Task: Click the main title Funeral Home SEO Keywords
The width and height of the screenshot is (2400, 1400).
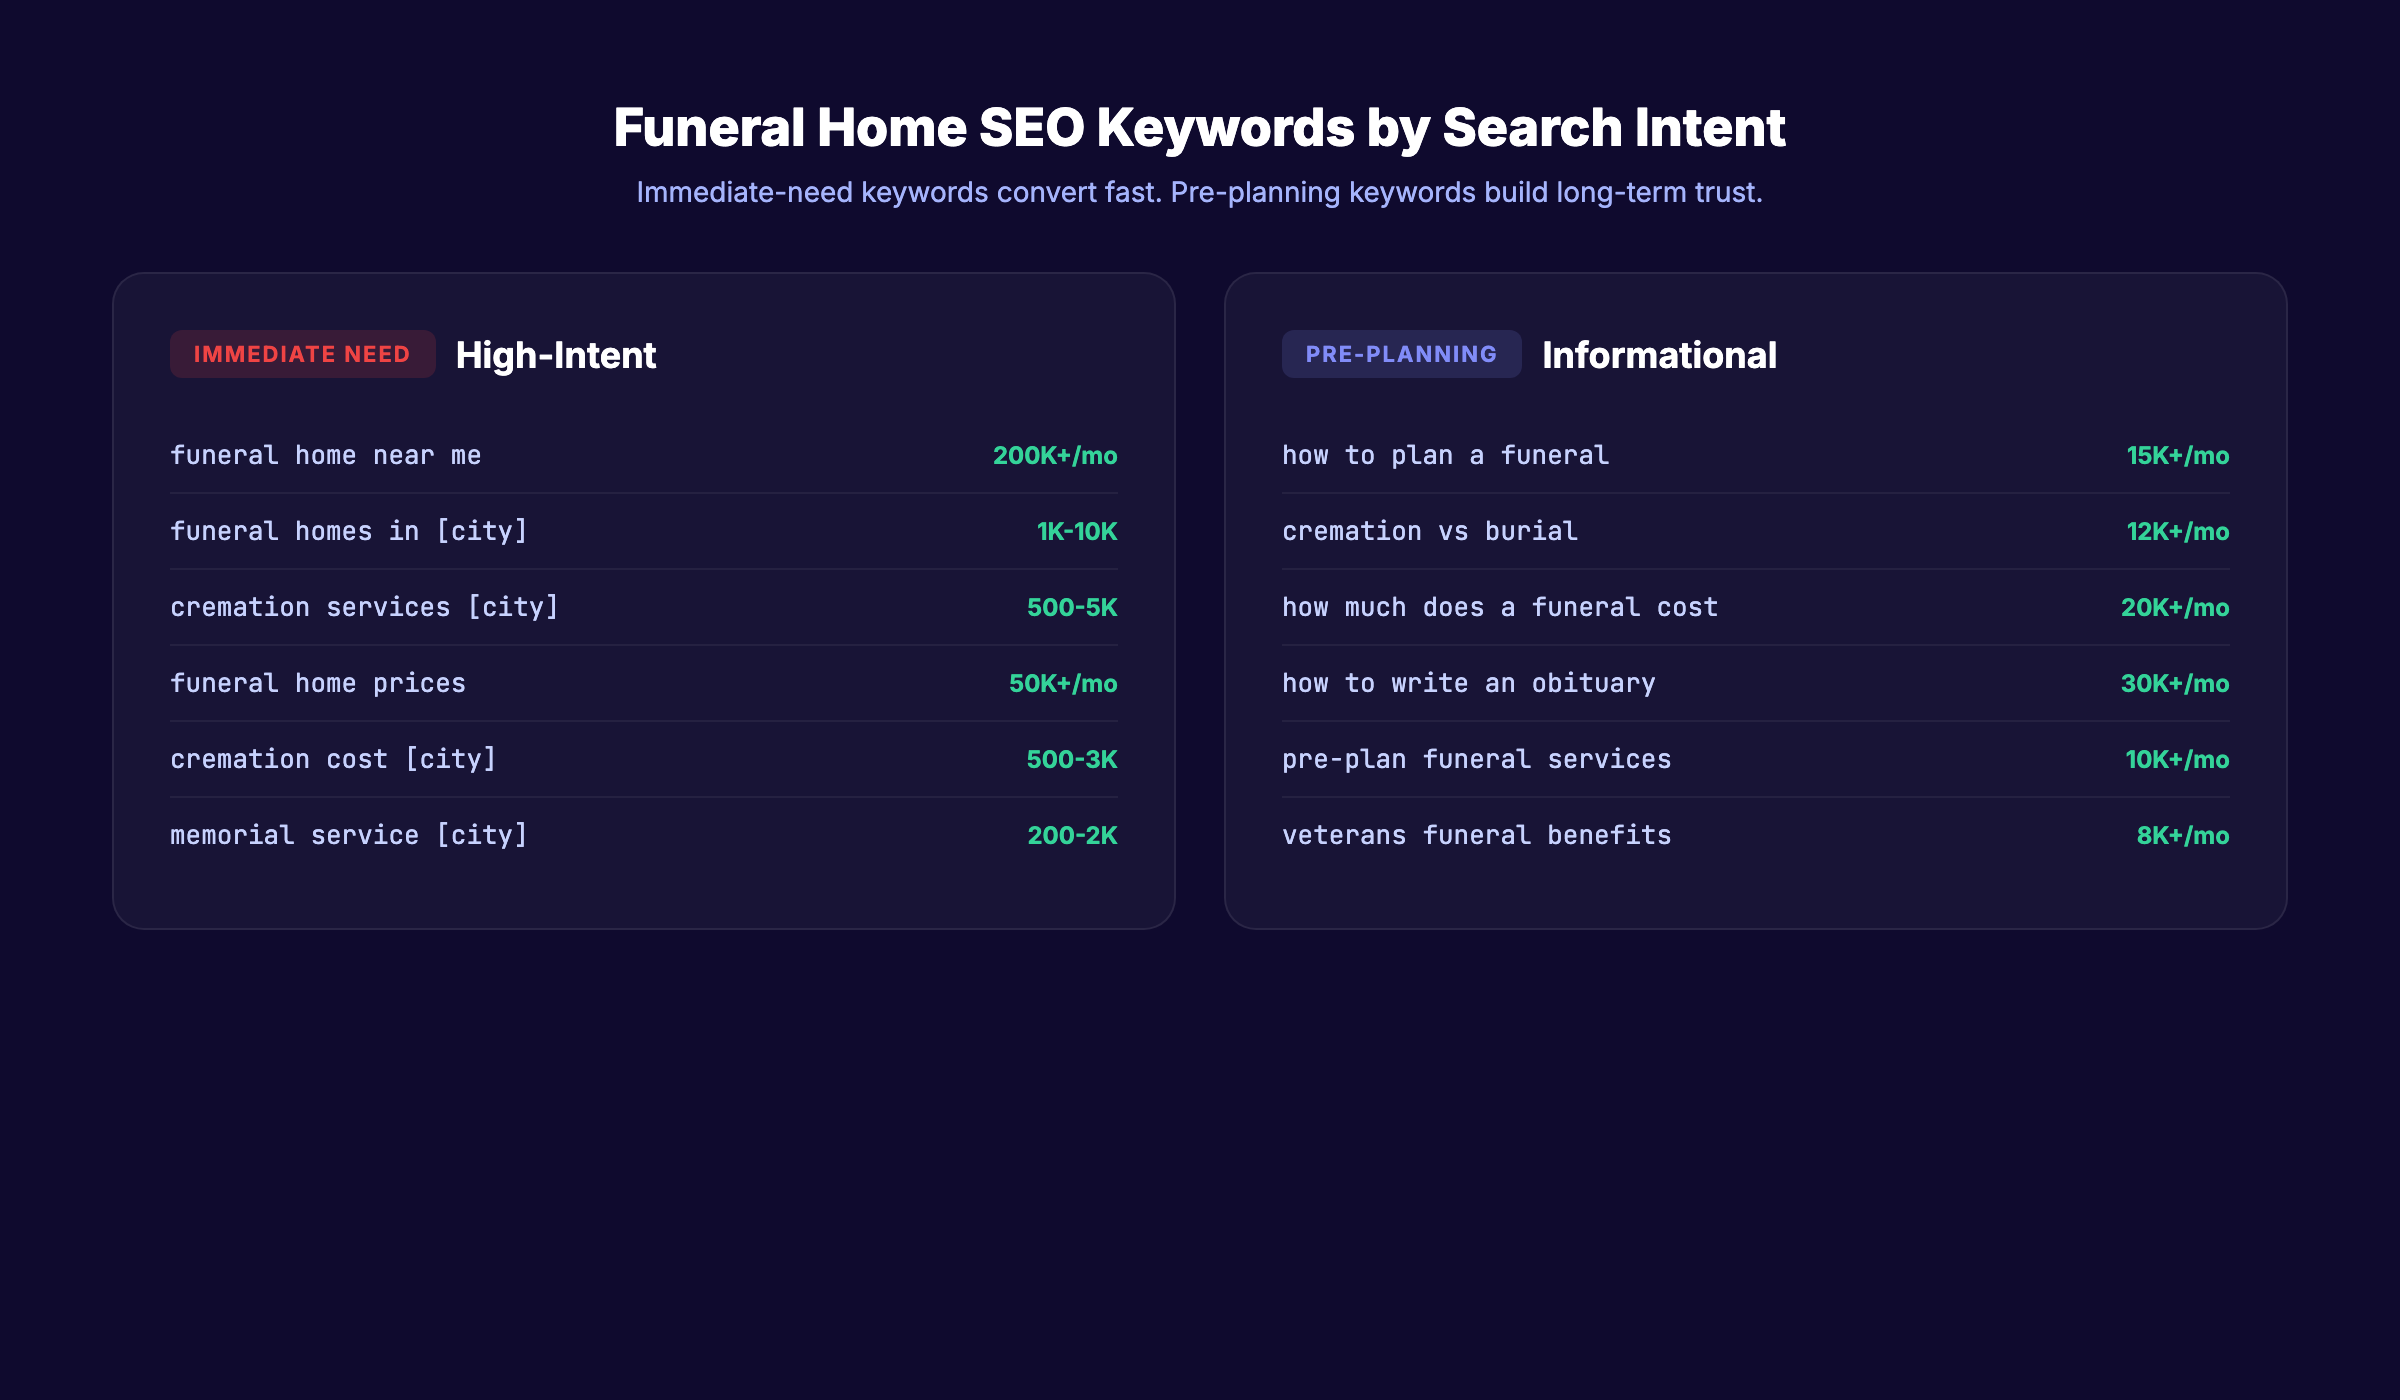Action: 1199,127
